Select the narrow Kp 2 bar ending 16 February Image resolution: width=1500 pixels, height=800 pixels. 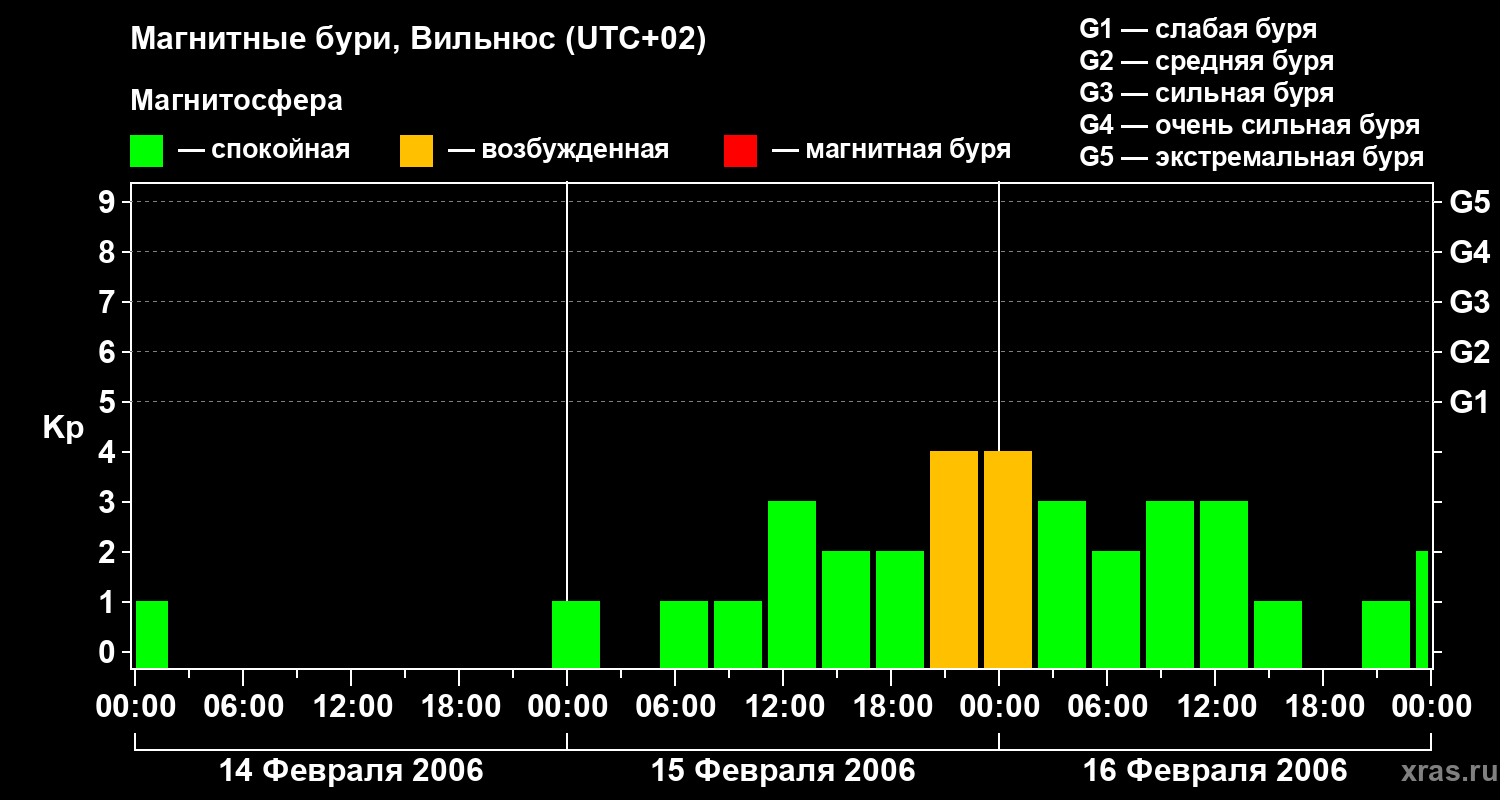pos(1422,610)
